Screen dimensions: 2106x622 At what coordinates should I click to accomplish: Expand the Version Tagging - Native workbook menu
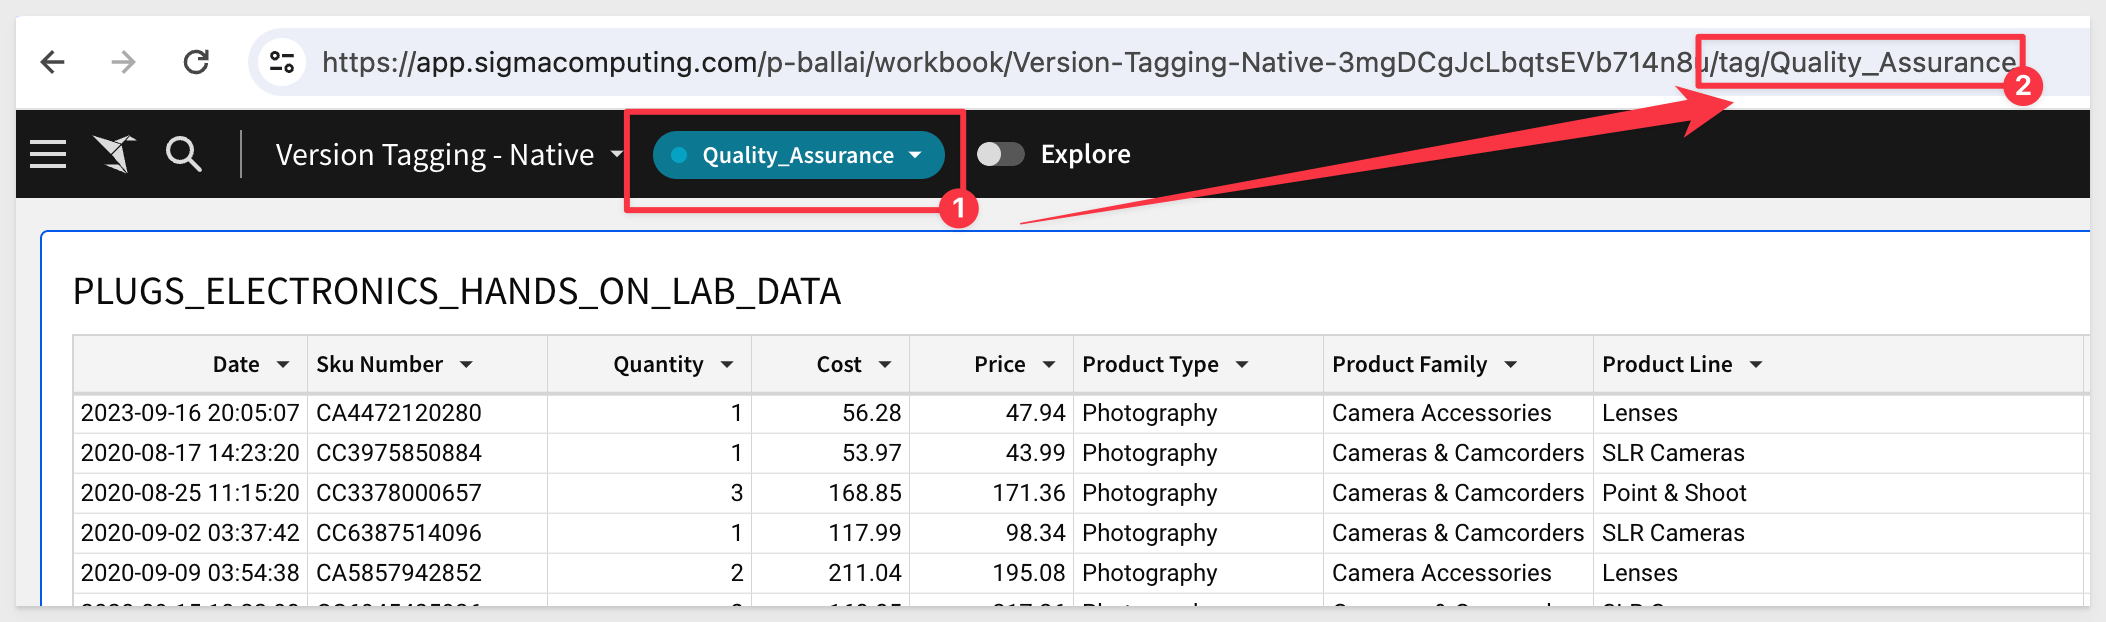pos(617,154)
